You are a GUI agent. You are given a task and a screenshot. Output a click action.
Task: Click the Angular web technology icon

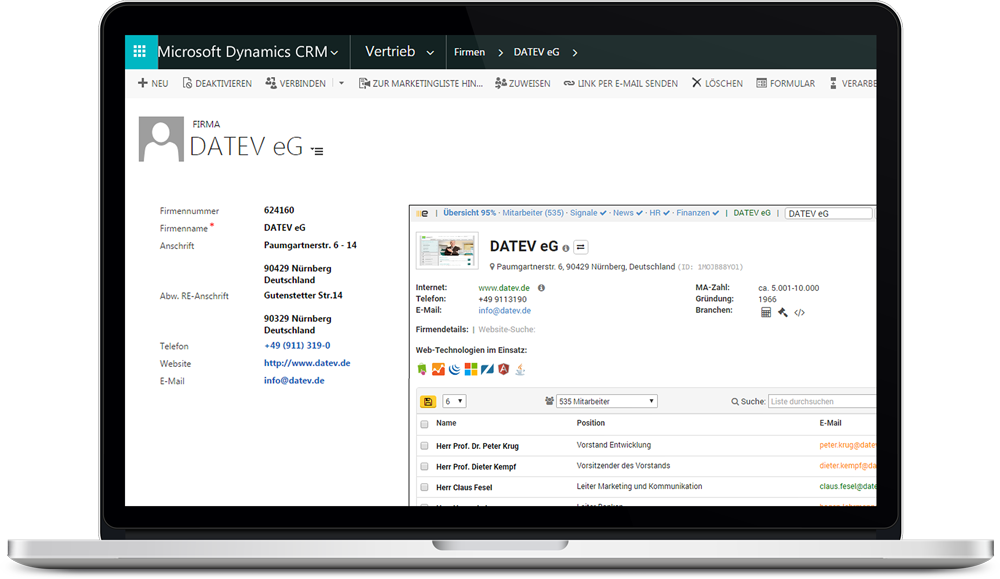[x=502, y=368]
